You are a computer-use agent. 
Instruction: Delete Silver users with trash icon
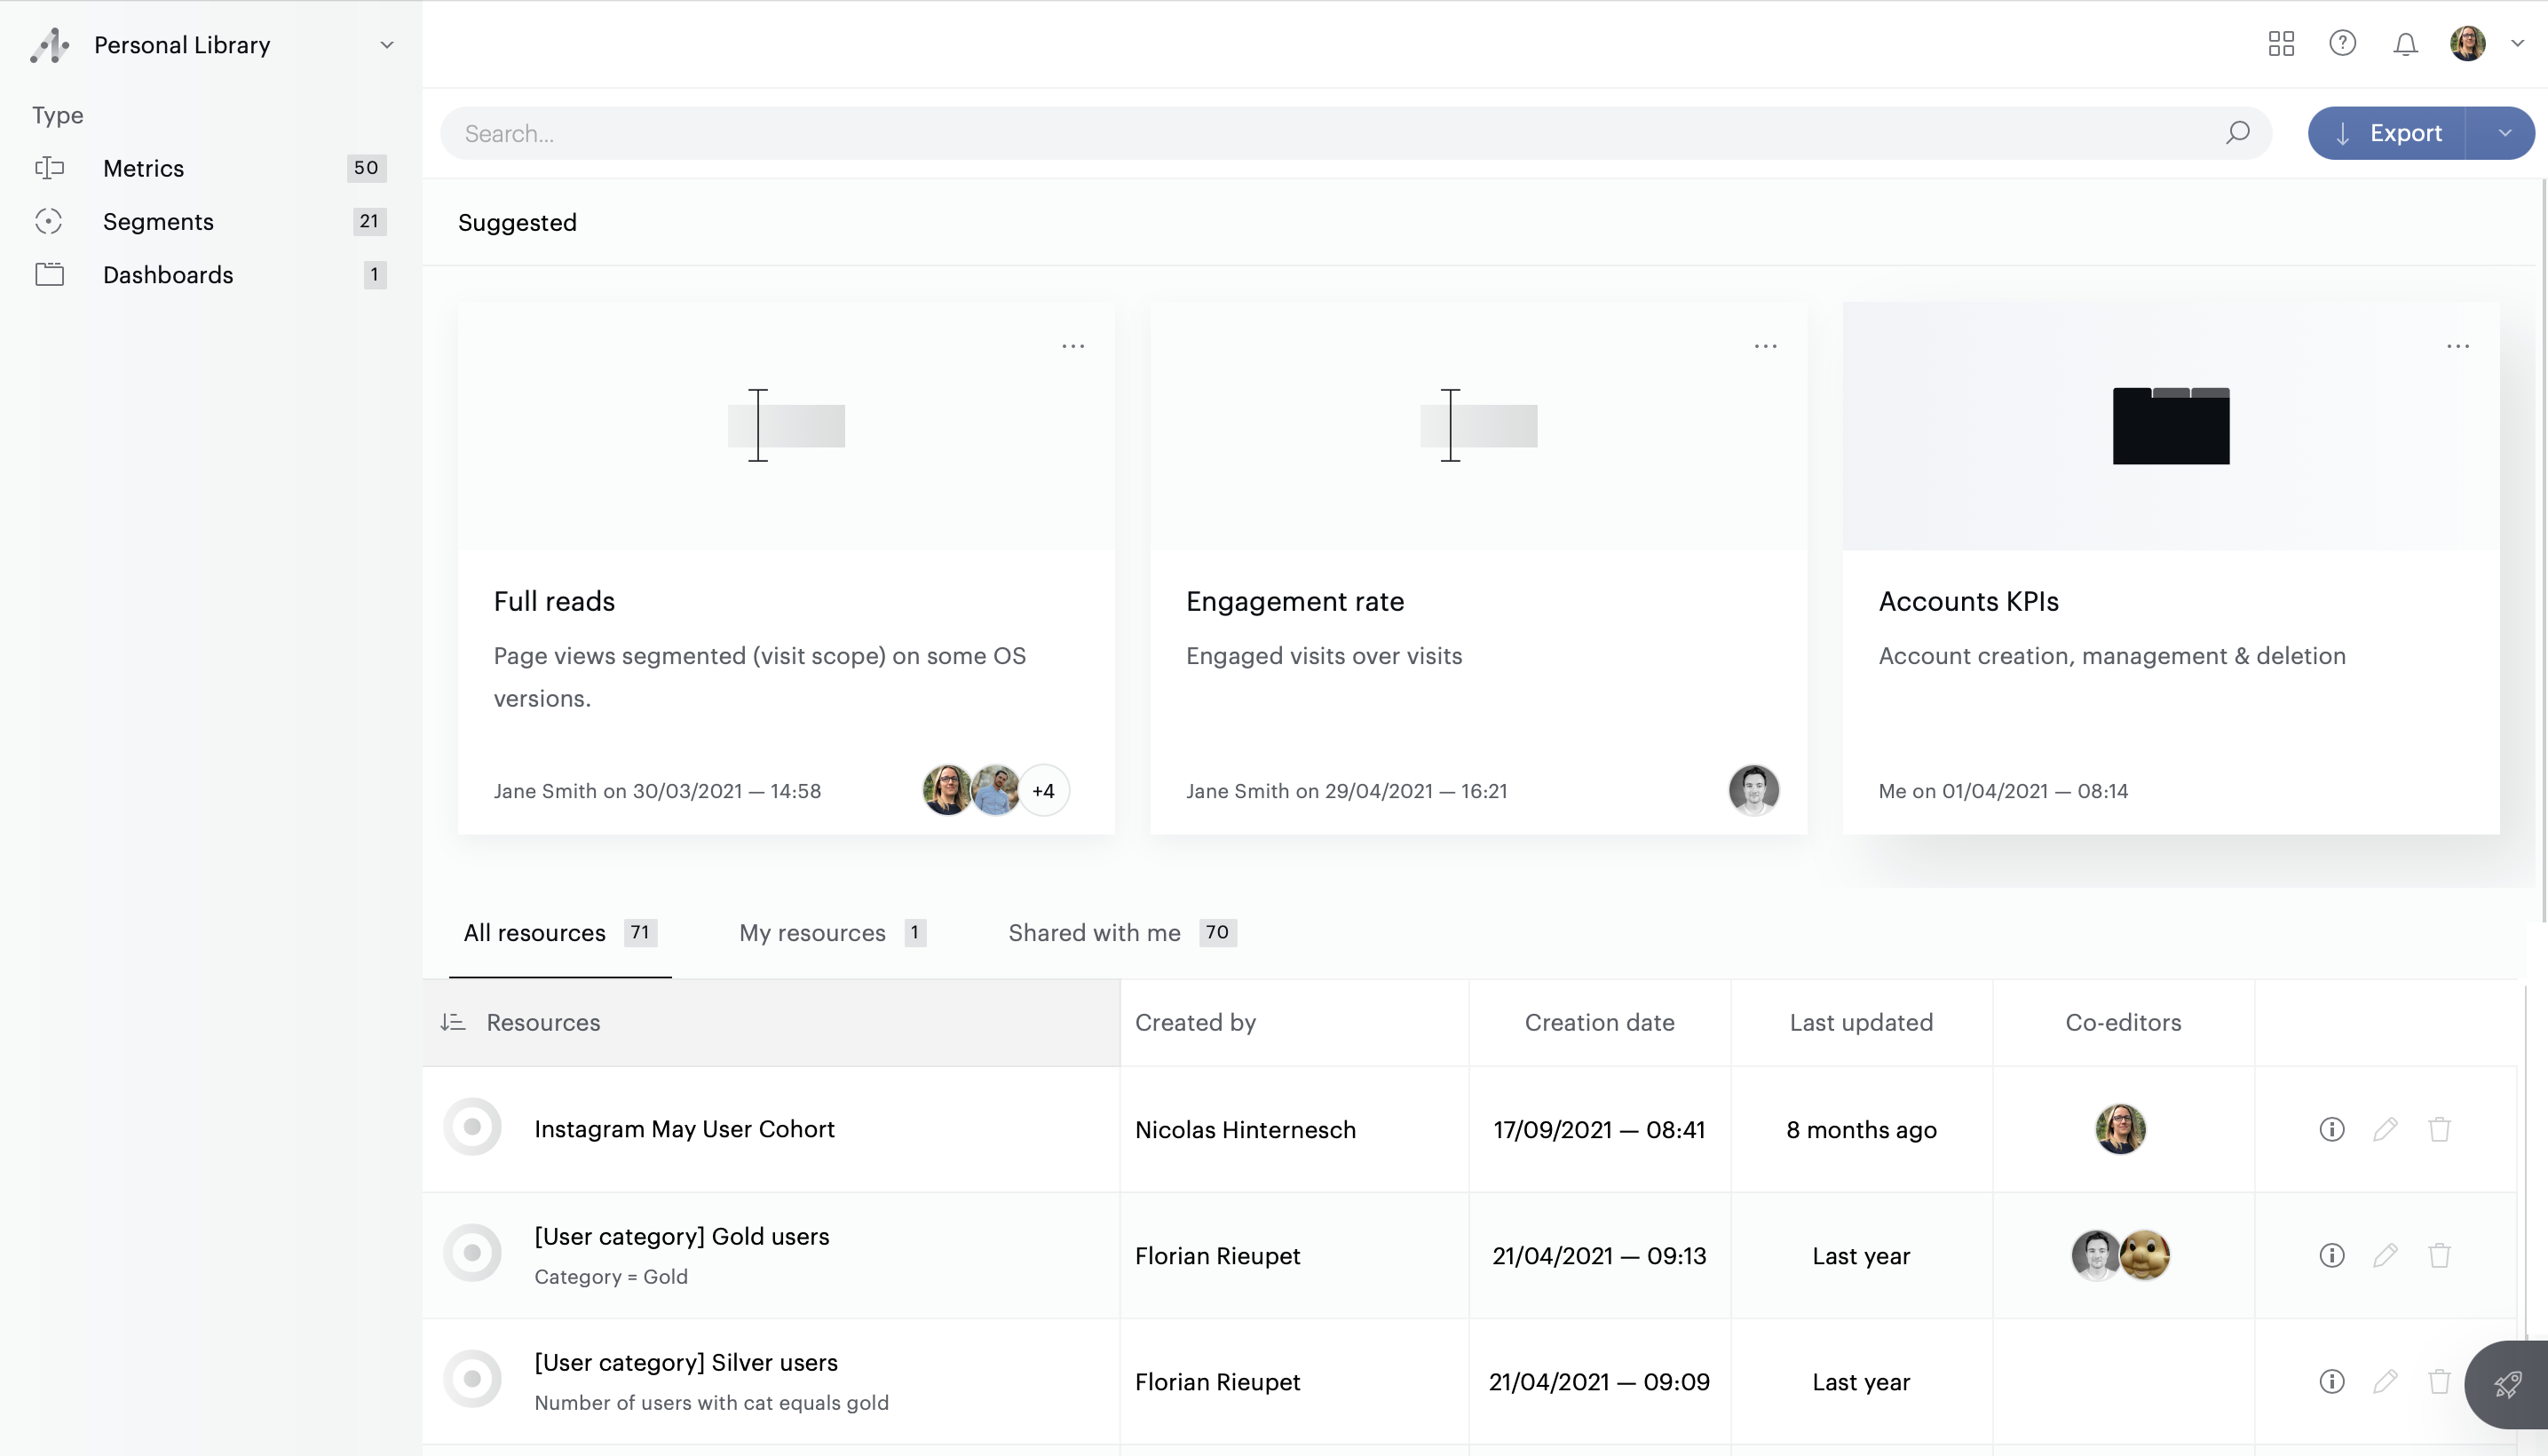pyautogui.click(x=2439, y=1381)
